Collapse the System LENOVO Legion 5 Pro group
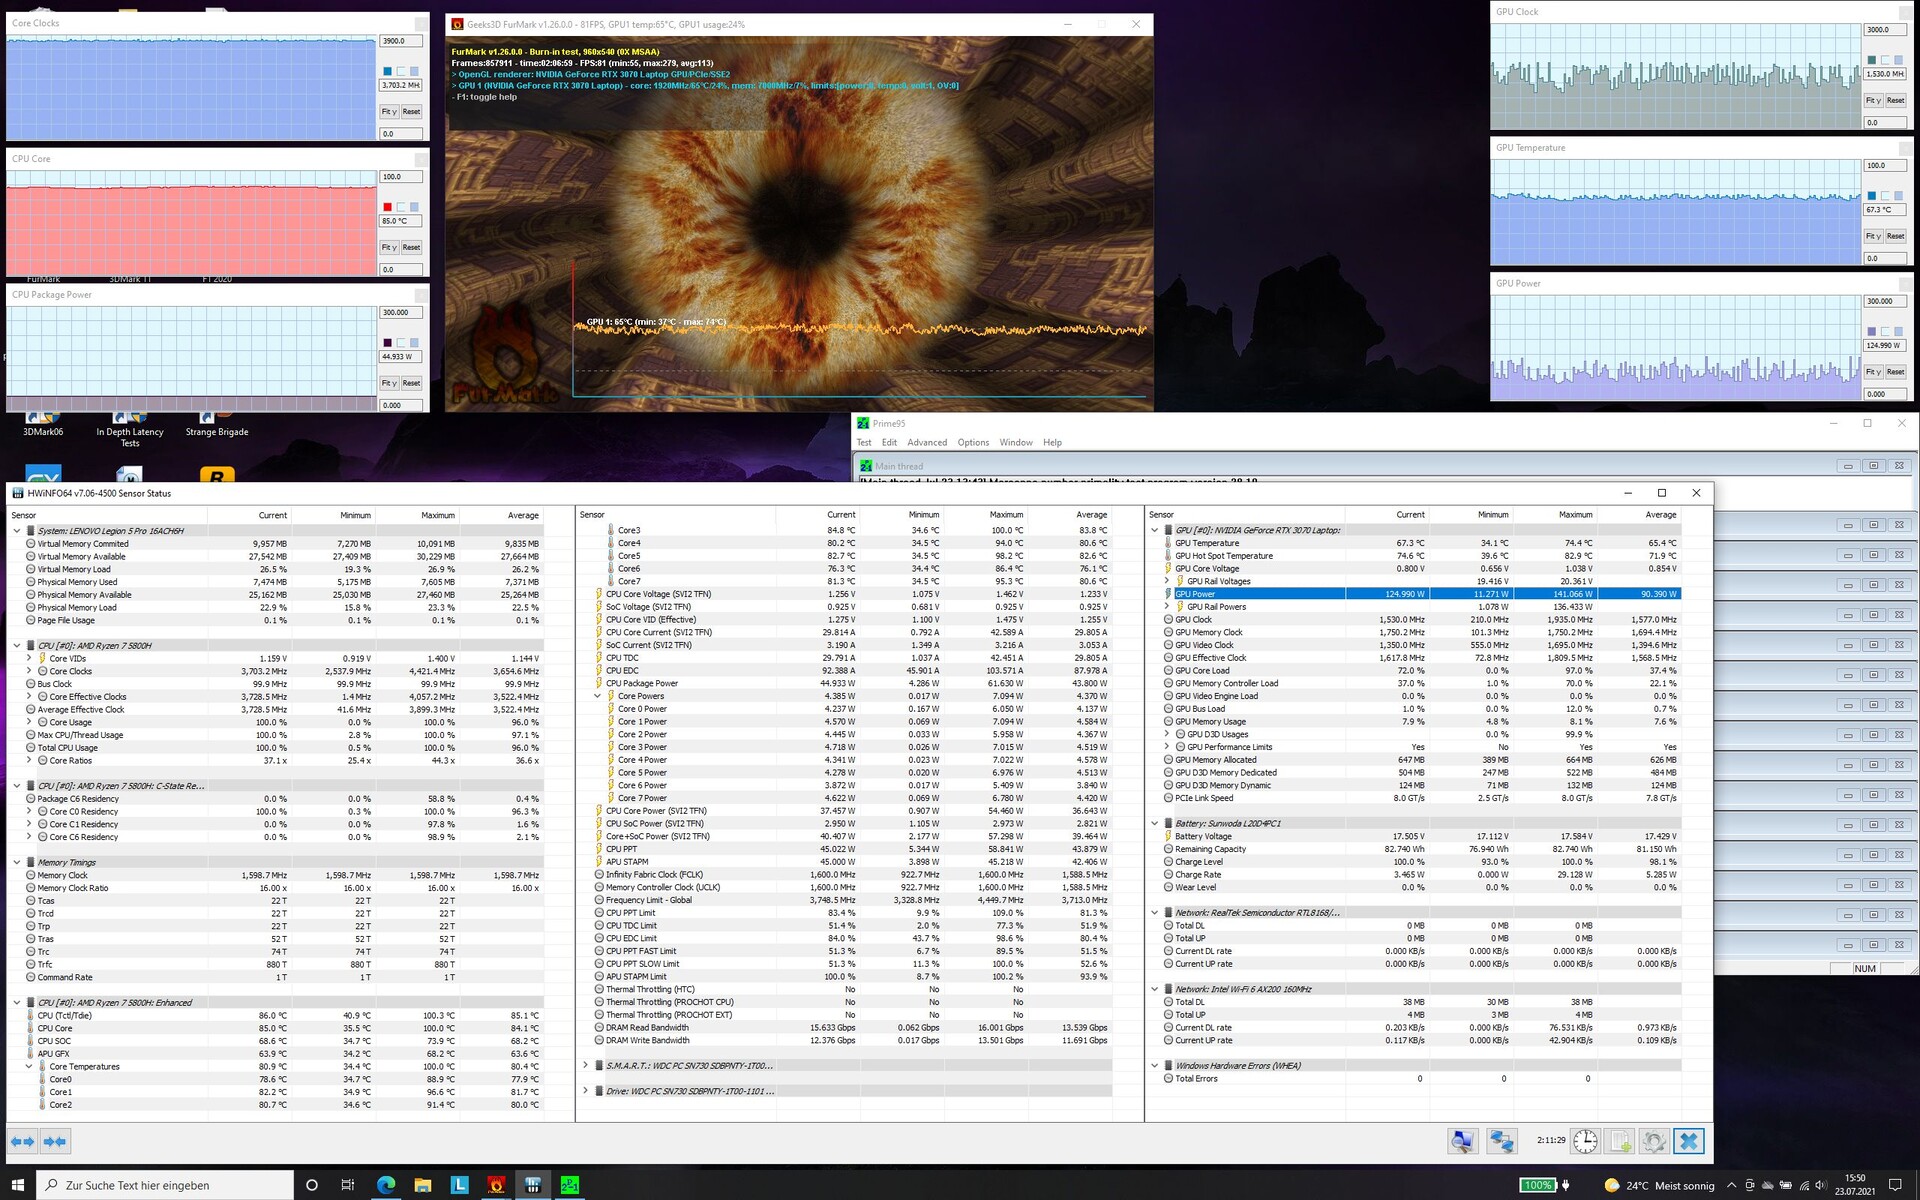 [x=17, y=531]
